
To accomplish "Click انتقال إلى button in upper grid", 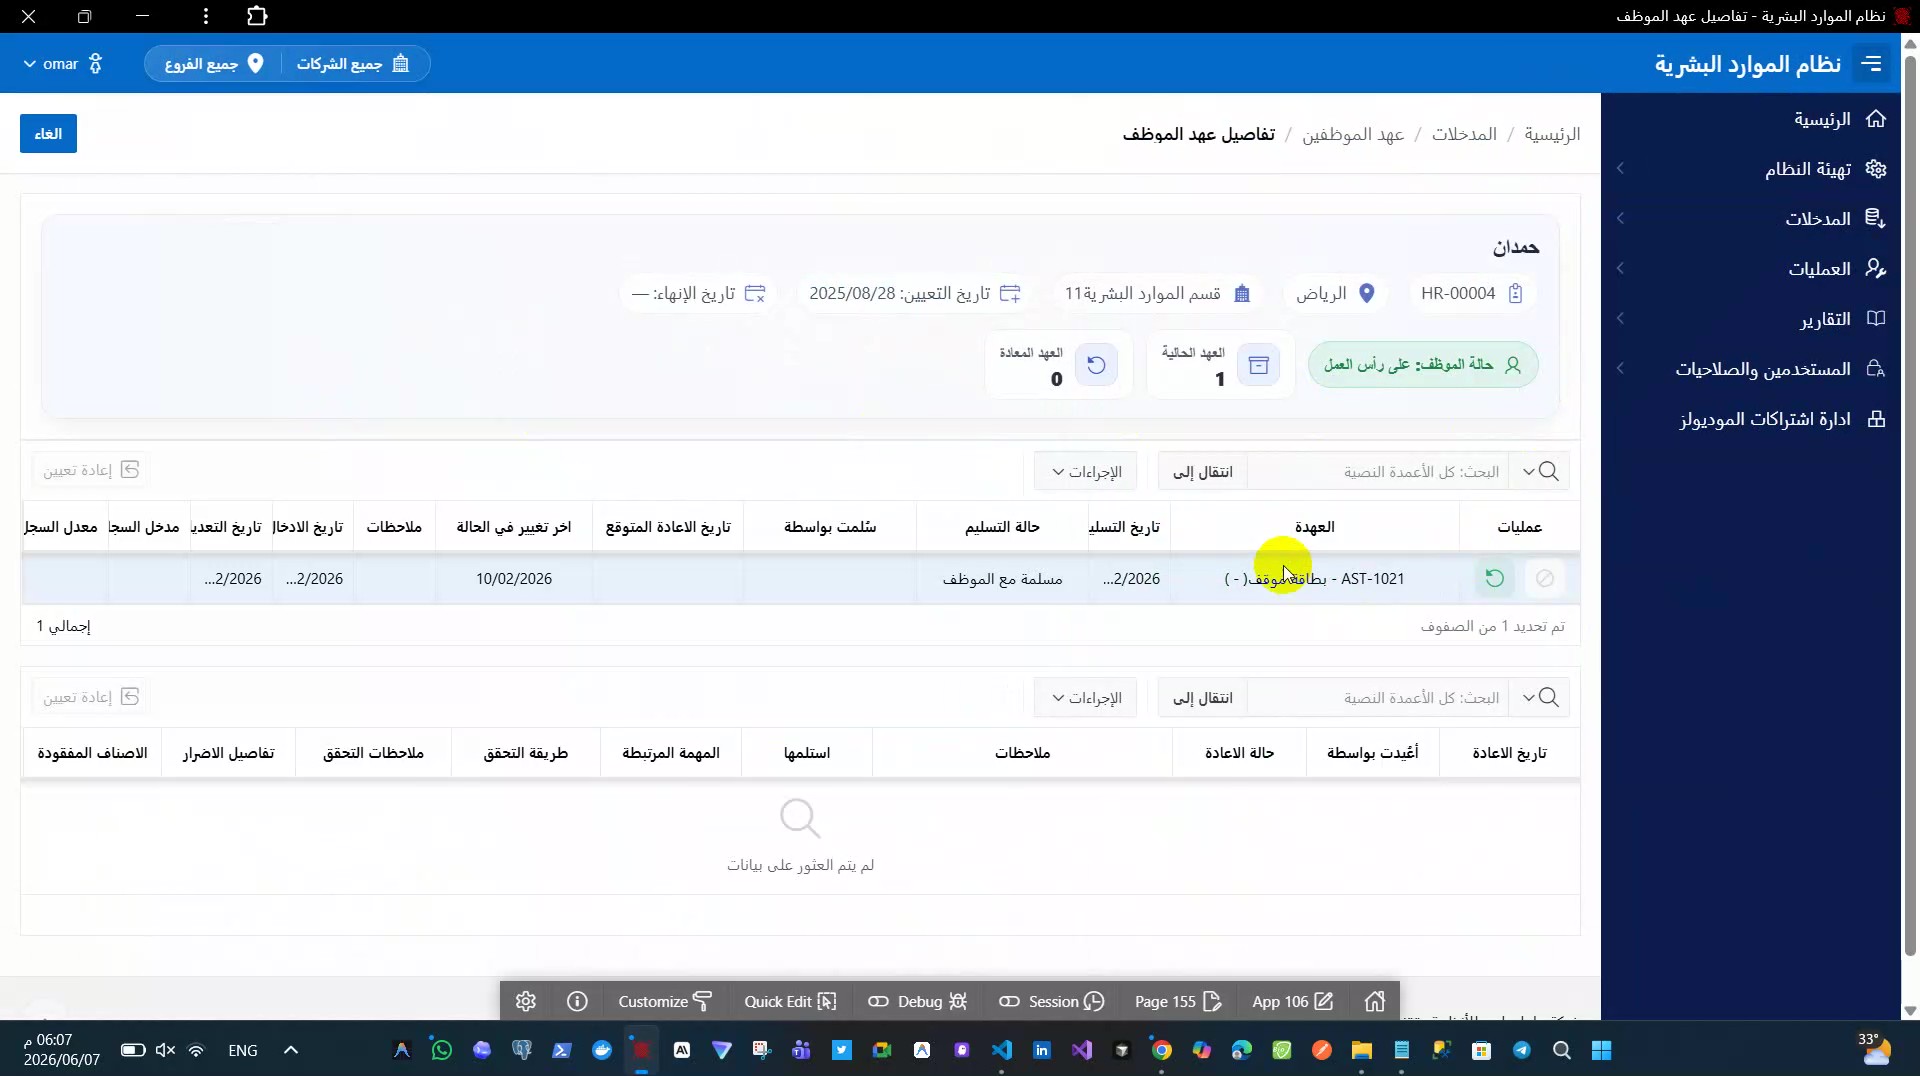I will click(x=1203, y=471).
